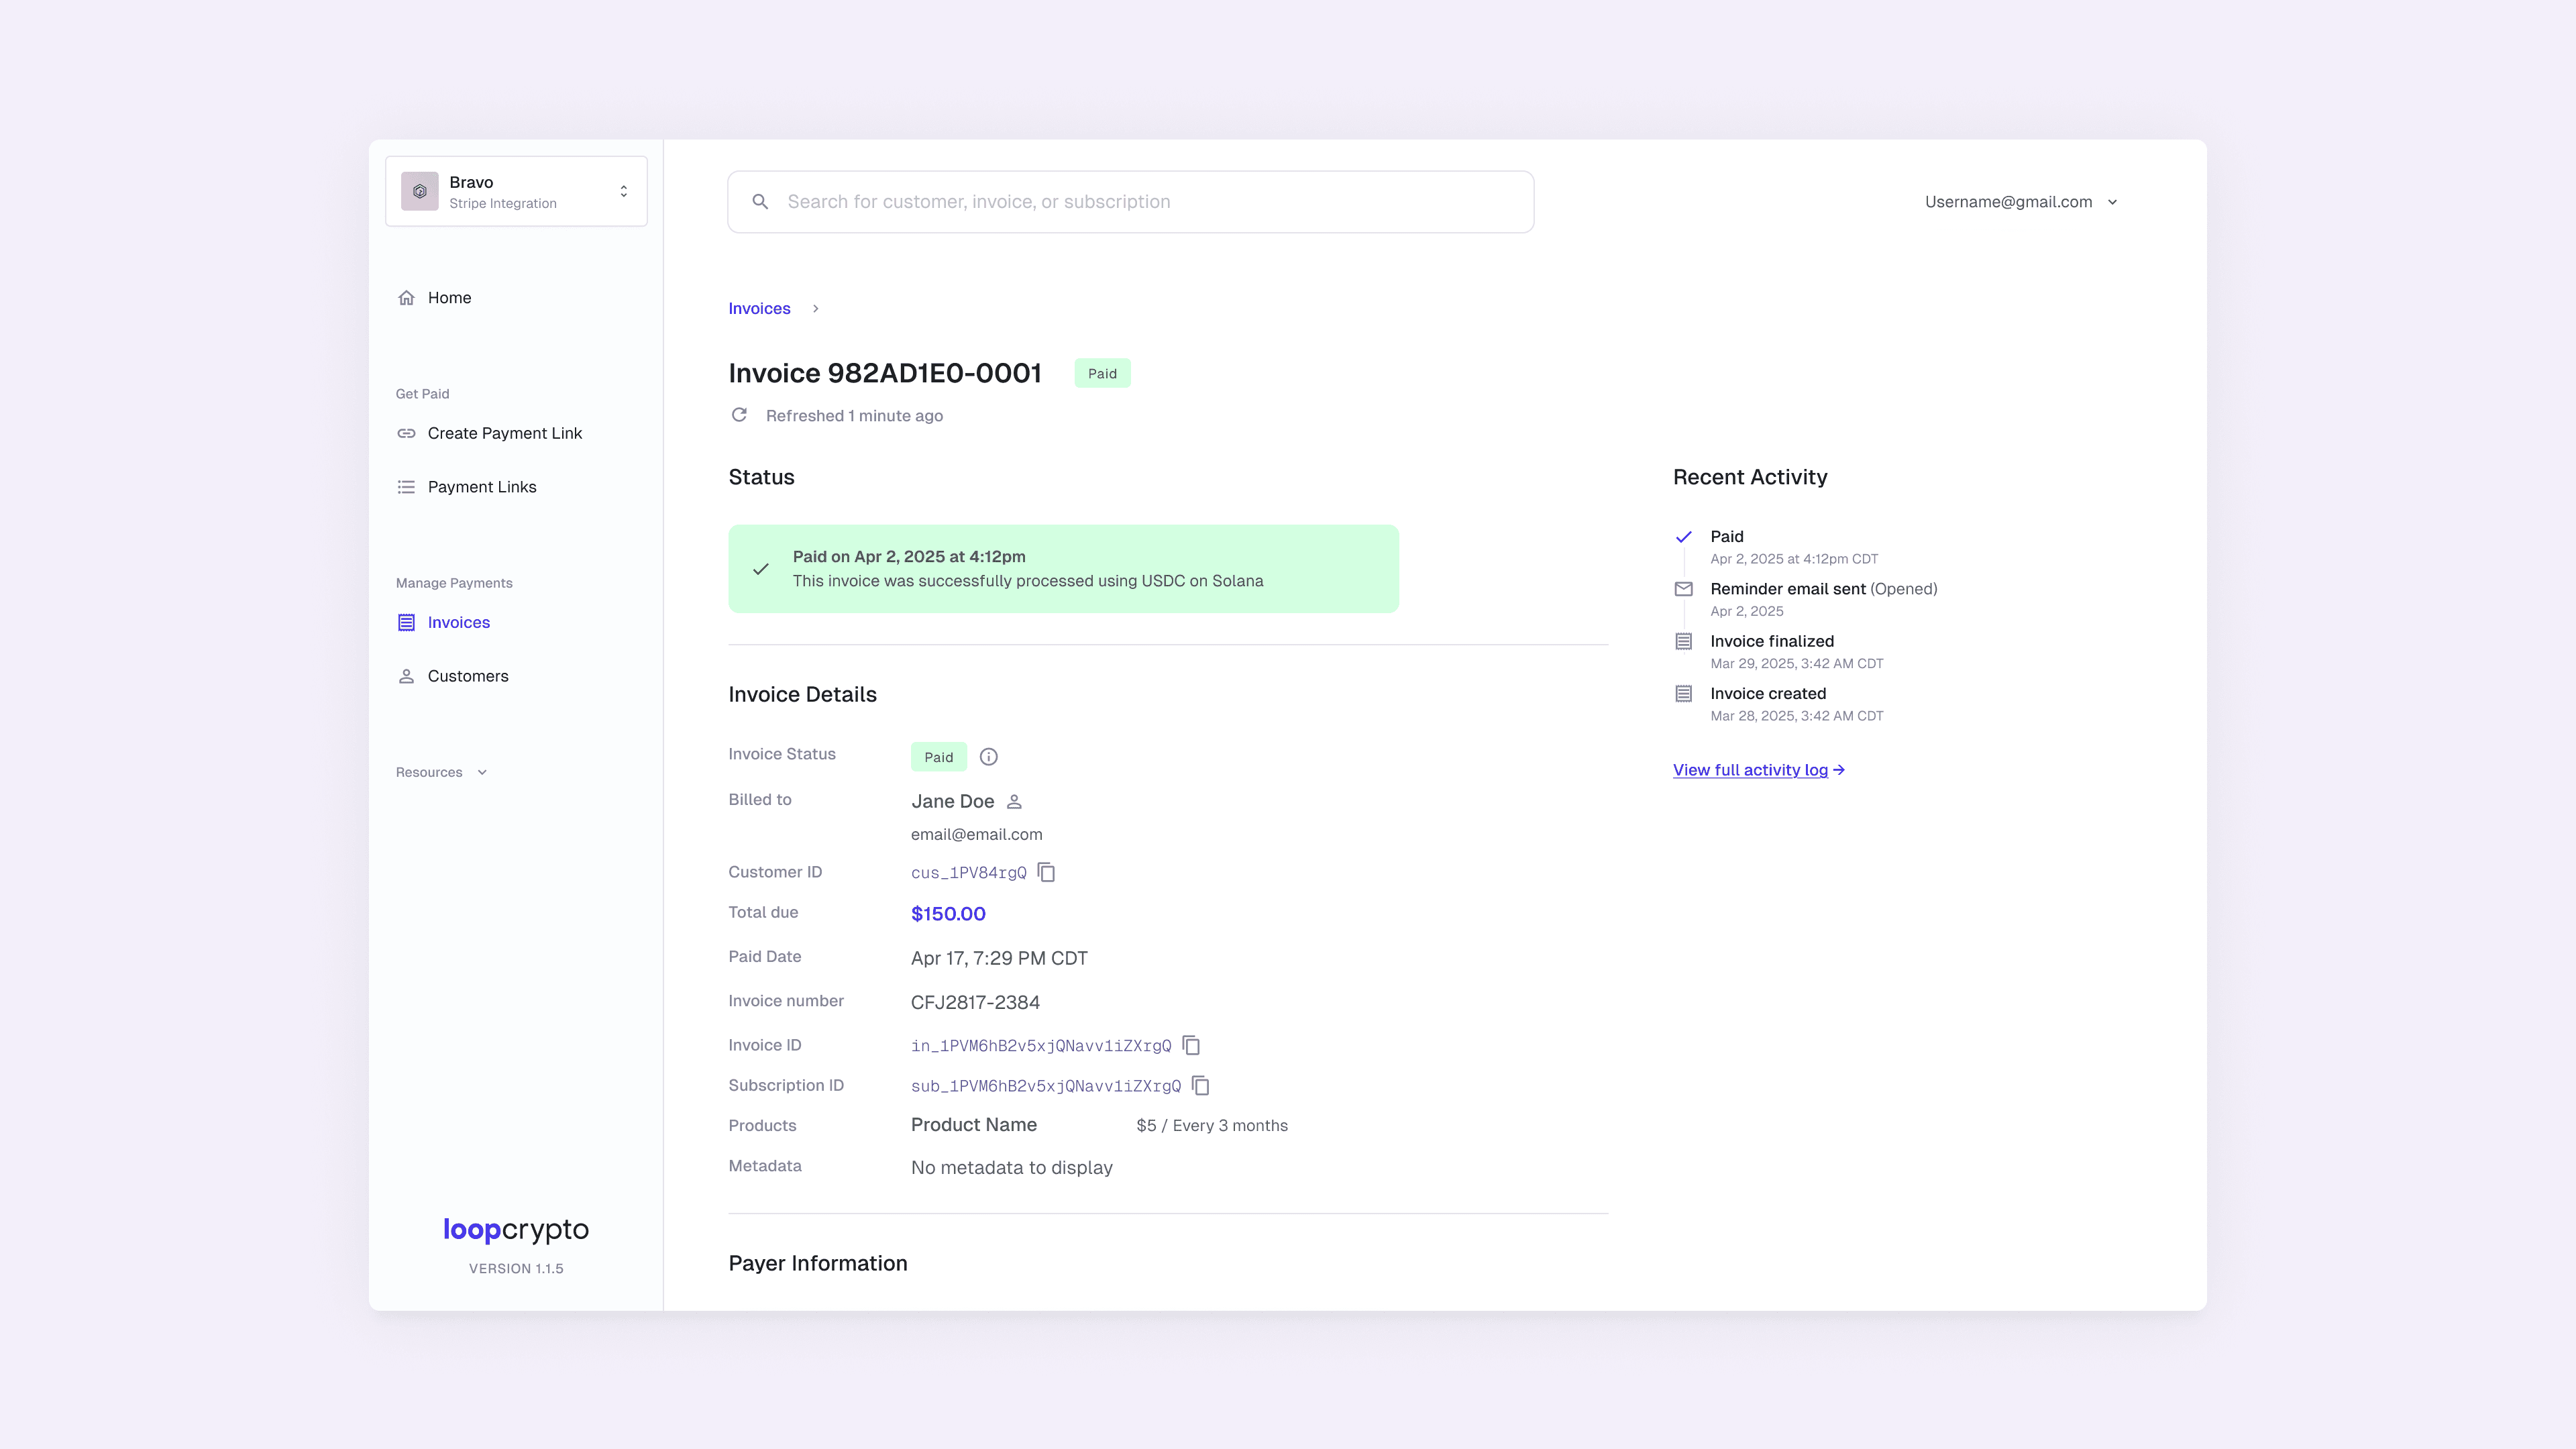2576x1449 pixels.
Task: Open Create Payment Link page
Action: pos(504,433)
